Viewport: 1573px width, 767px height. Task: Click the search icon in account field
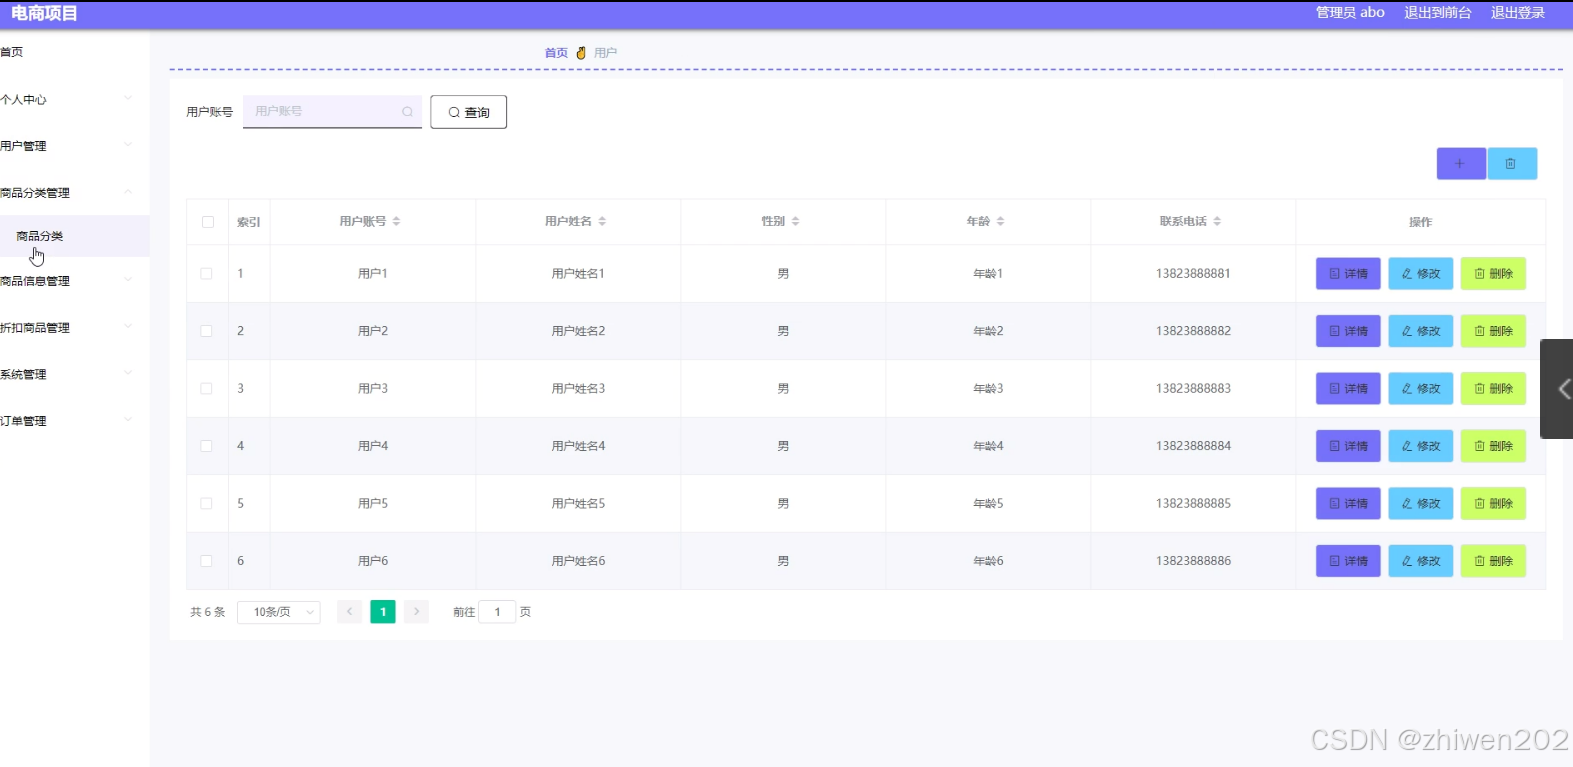tap(407, 112)
